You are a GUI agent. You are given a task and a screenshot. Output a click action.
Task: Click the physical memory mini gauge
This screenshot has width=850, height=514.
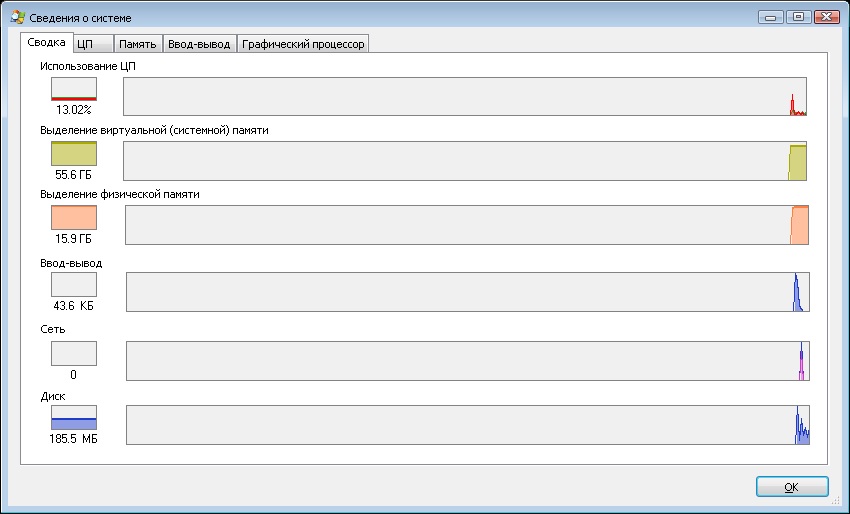click(74, 218)
